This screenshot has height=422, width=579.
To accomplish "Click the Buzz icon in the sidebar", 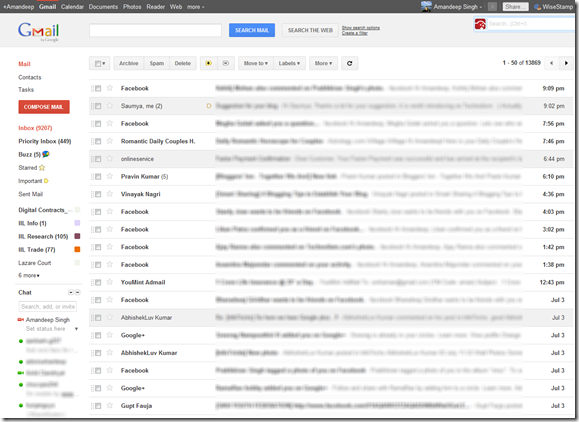I will point(46,154).
